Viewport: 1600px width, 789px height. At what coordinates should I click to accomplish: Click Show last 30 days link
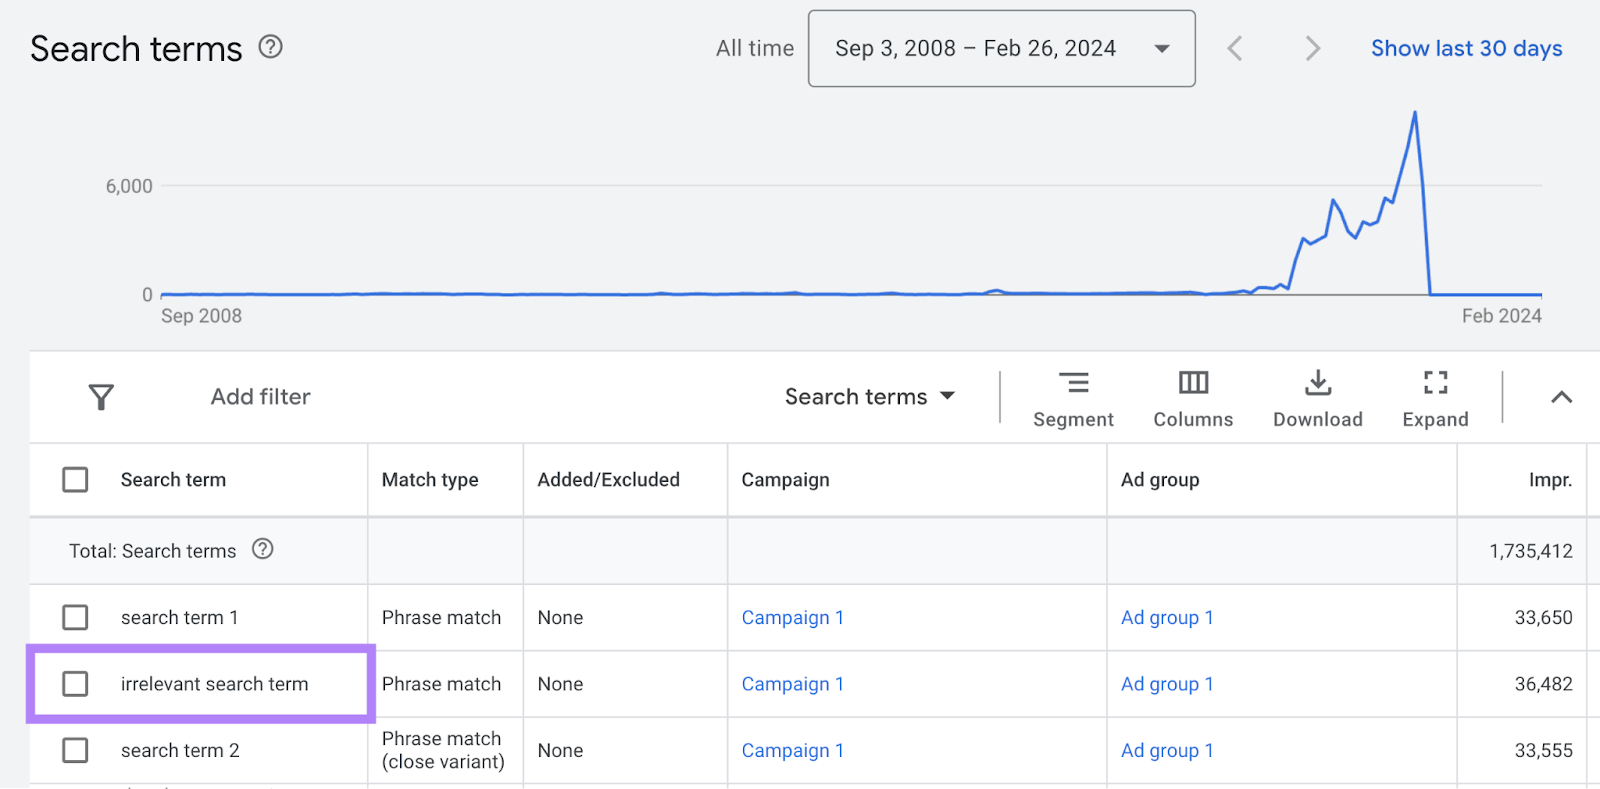1466,48
